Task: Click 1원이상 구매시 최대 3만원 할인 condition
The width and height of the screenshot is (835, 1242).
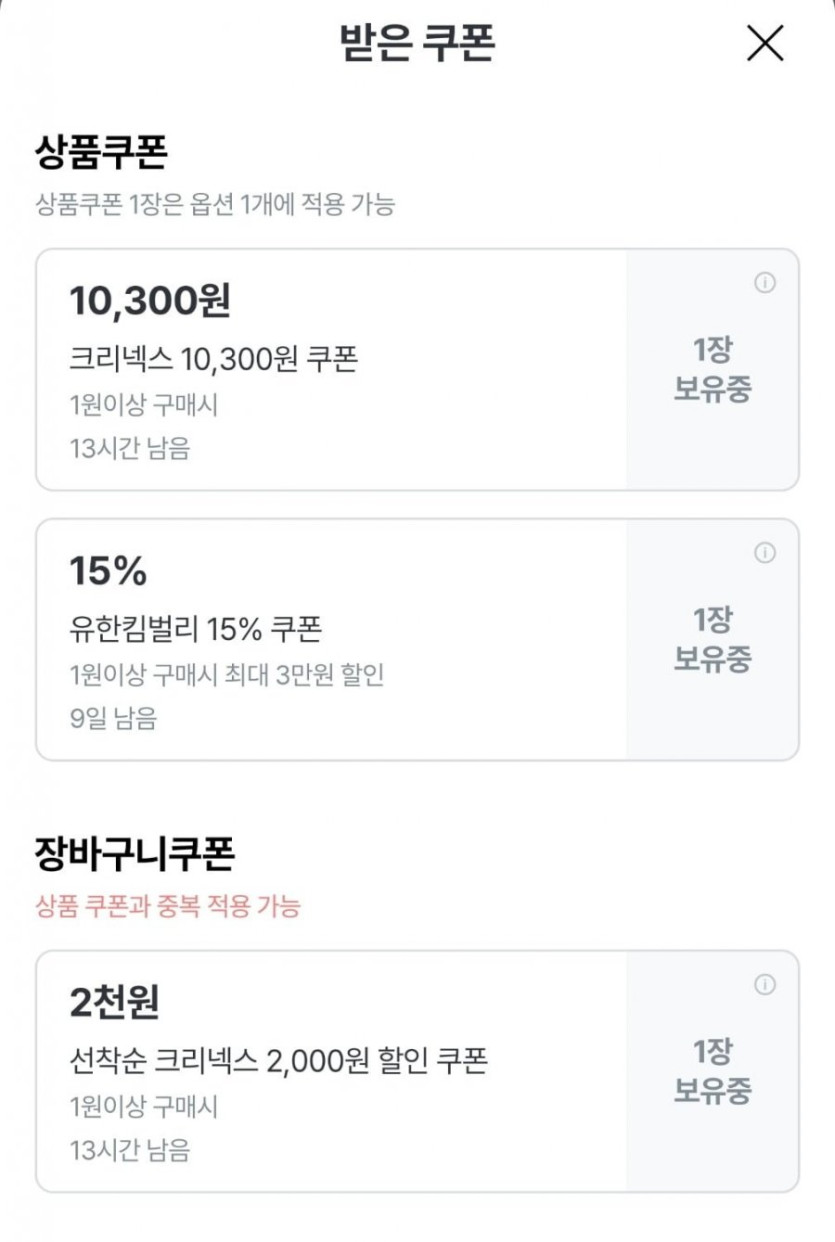Action: pyautogui.click(x=227, y=675)
